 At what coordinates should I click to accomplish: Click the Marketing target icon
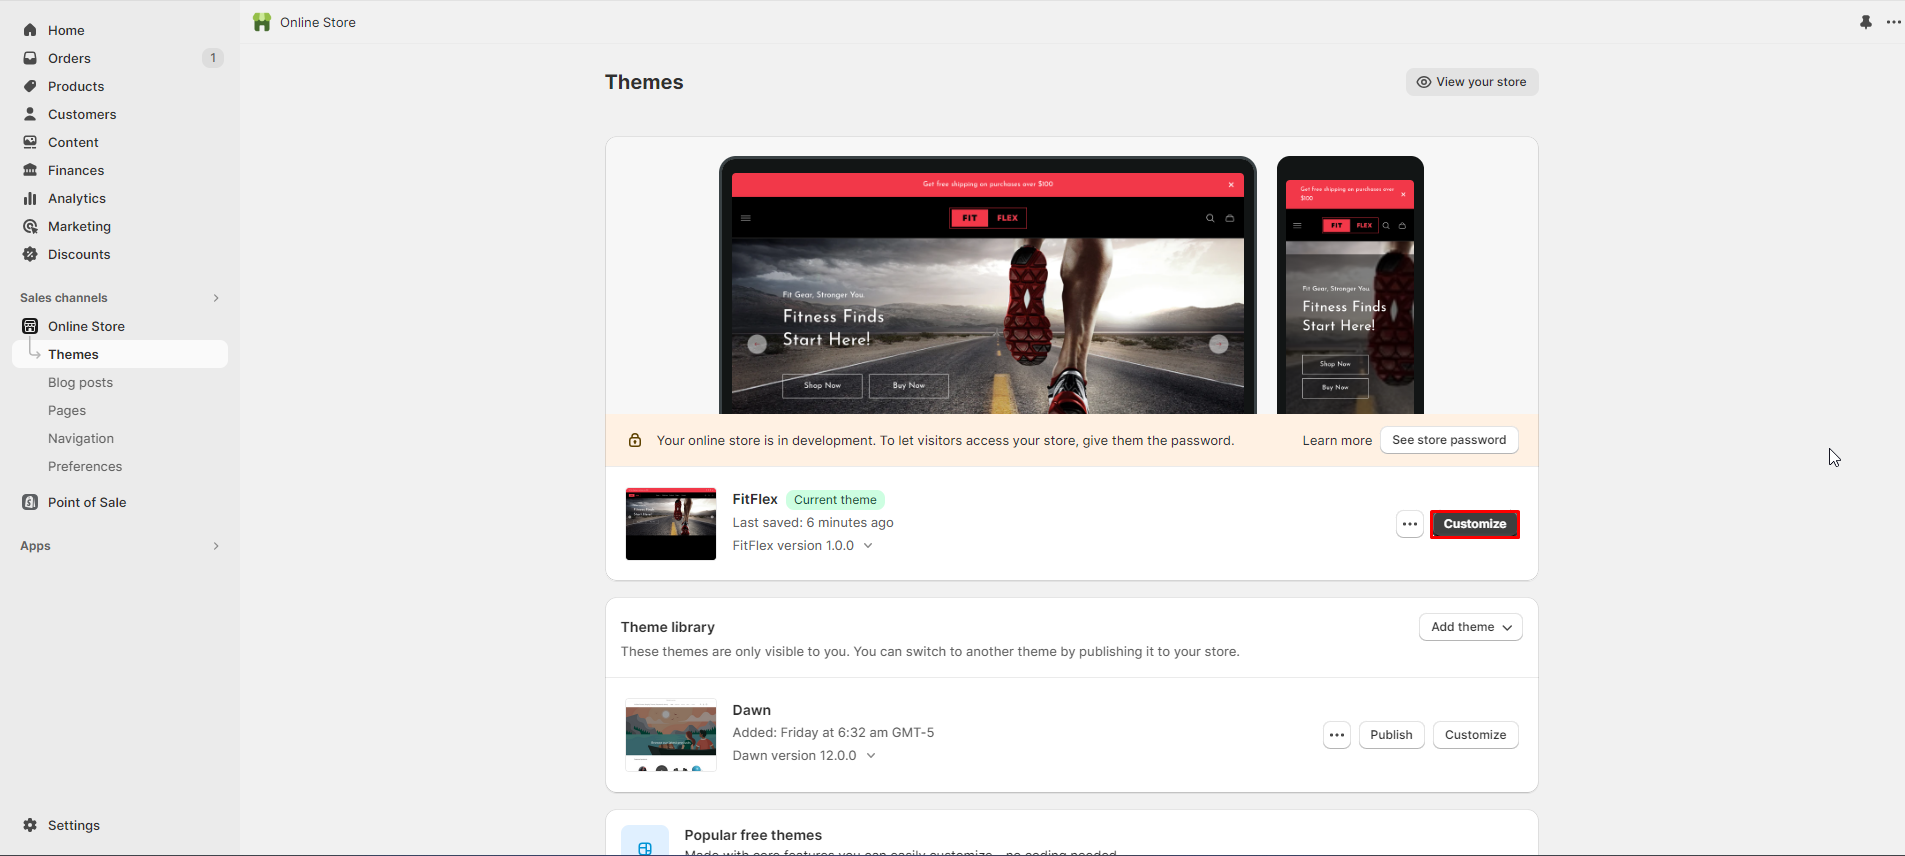tap(30, 226)
